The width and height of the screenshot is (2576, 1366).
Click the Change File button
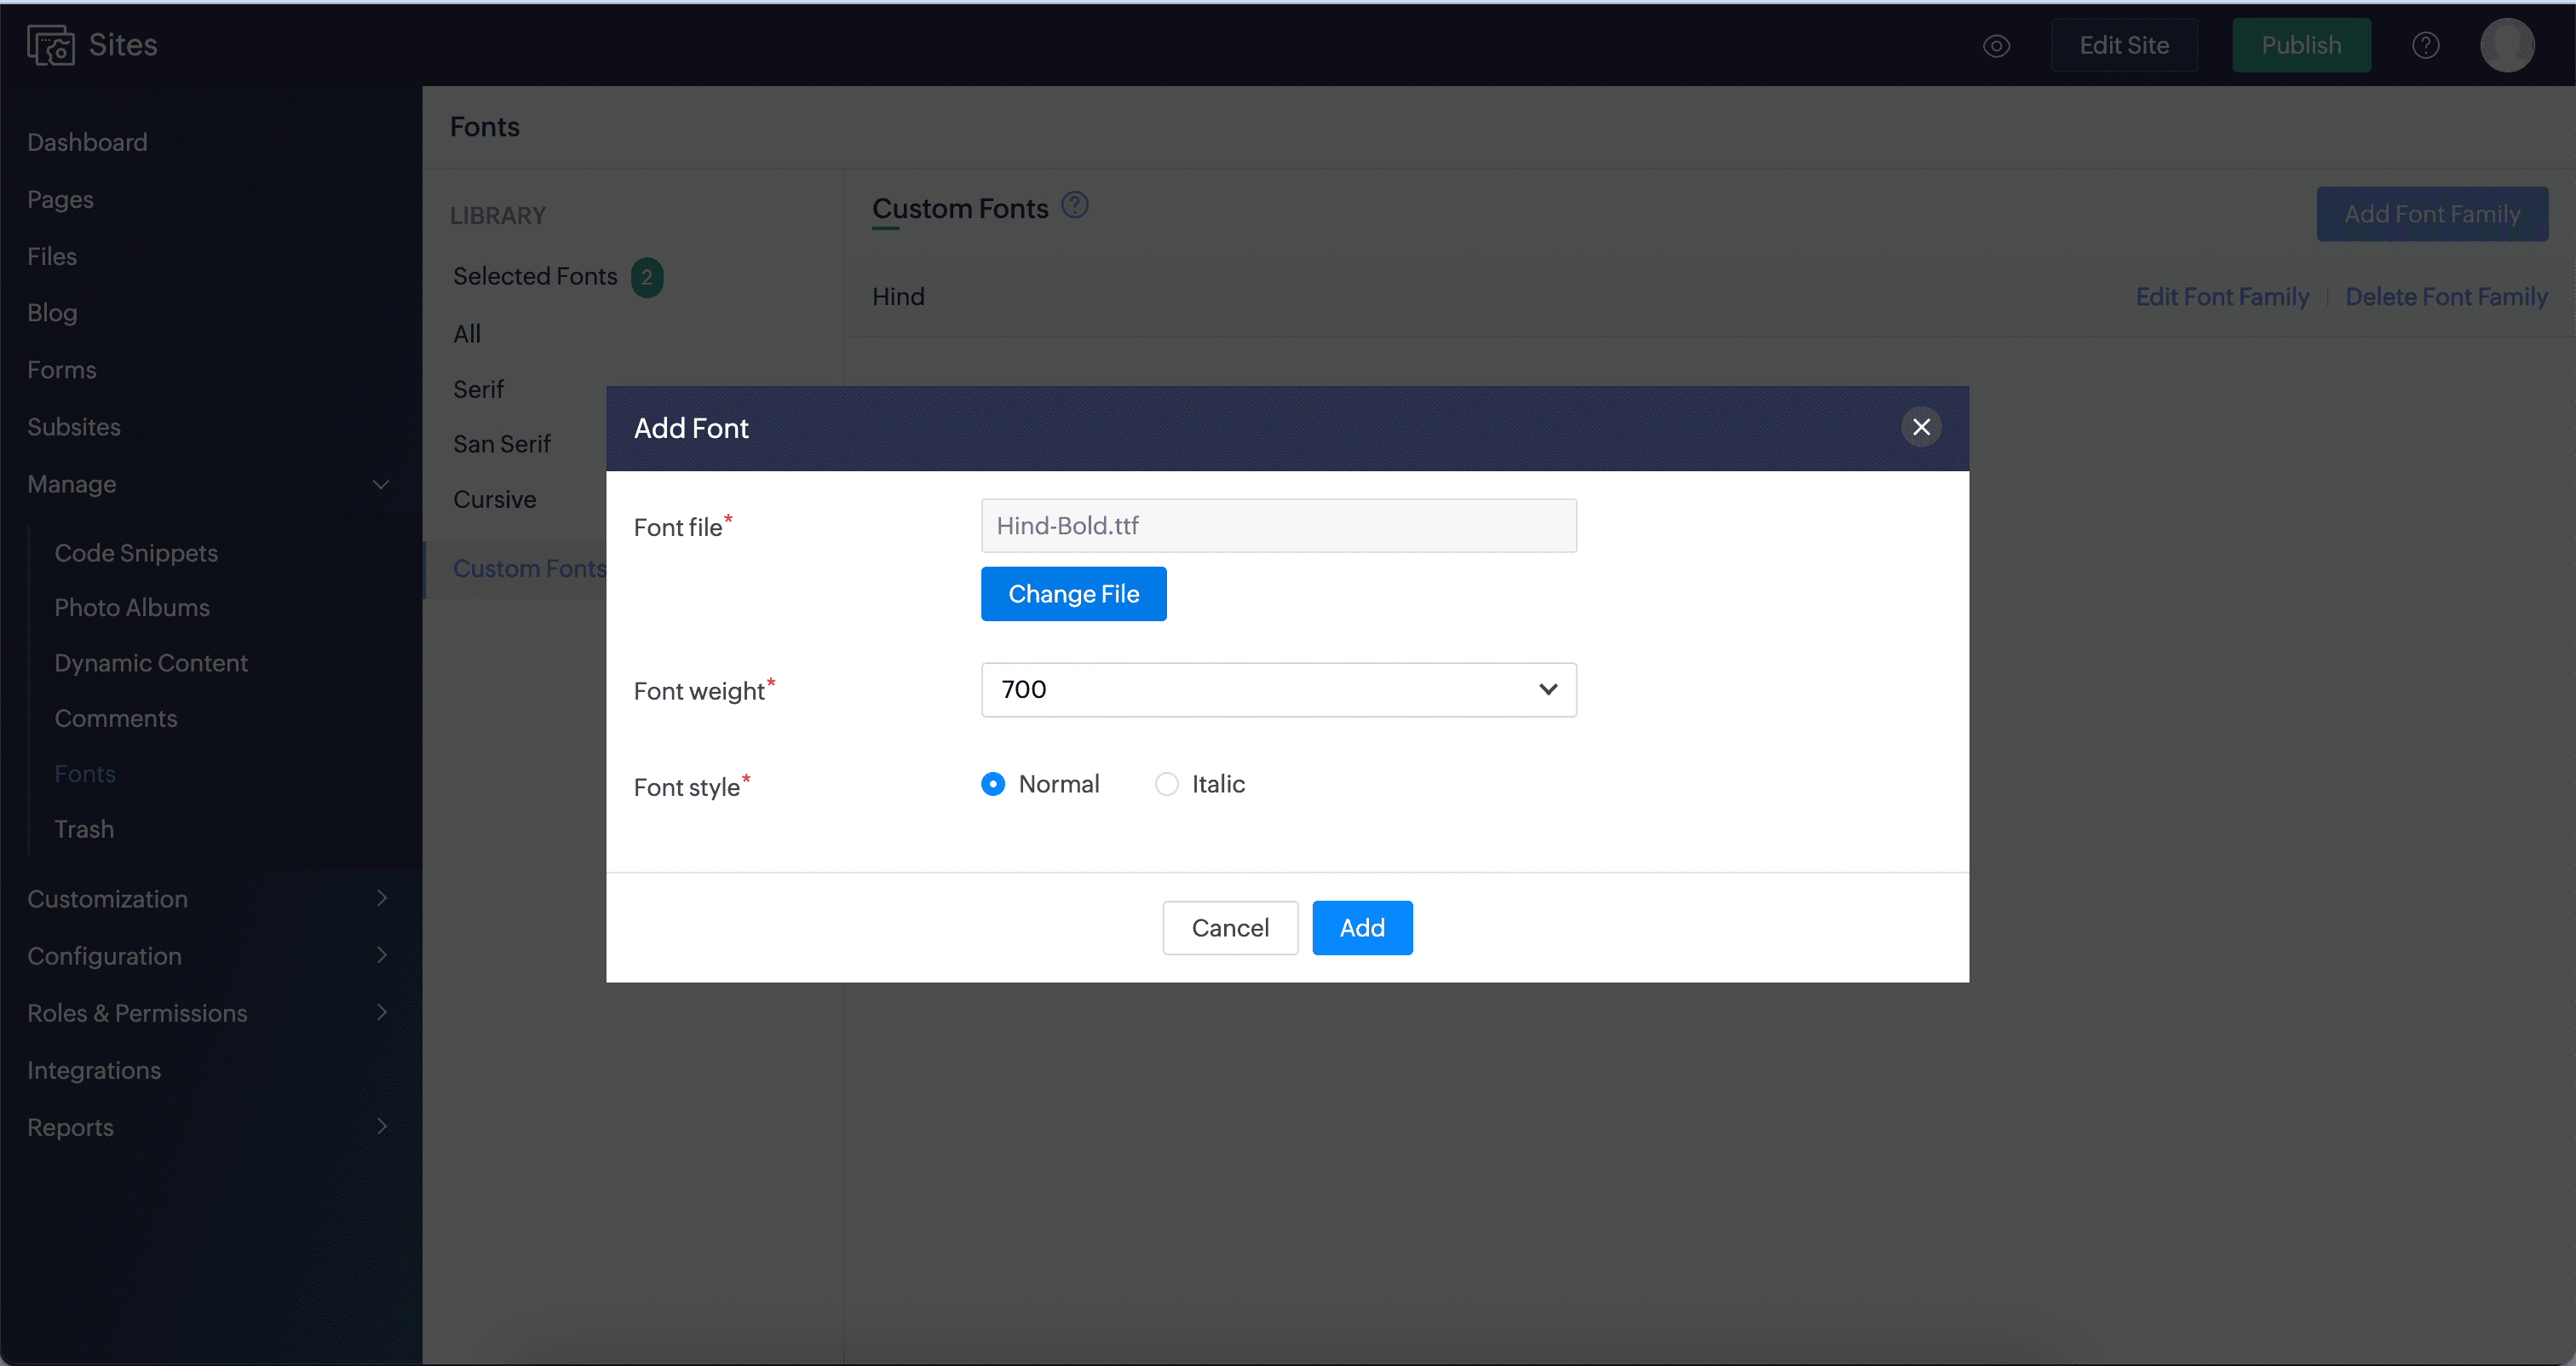(x=1073, y=594)
